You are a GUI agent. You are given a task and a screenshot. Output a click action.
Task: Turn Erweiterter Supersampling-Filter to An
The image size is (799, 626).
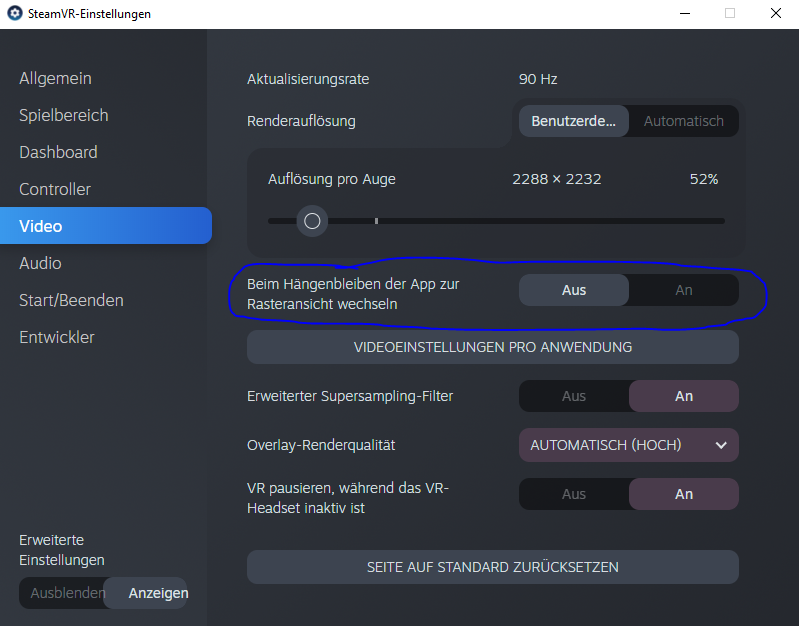(x=684, y=396)
